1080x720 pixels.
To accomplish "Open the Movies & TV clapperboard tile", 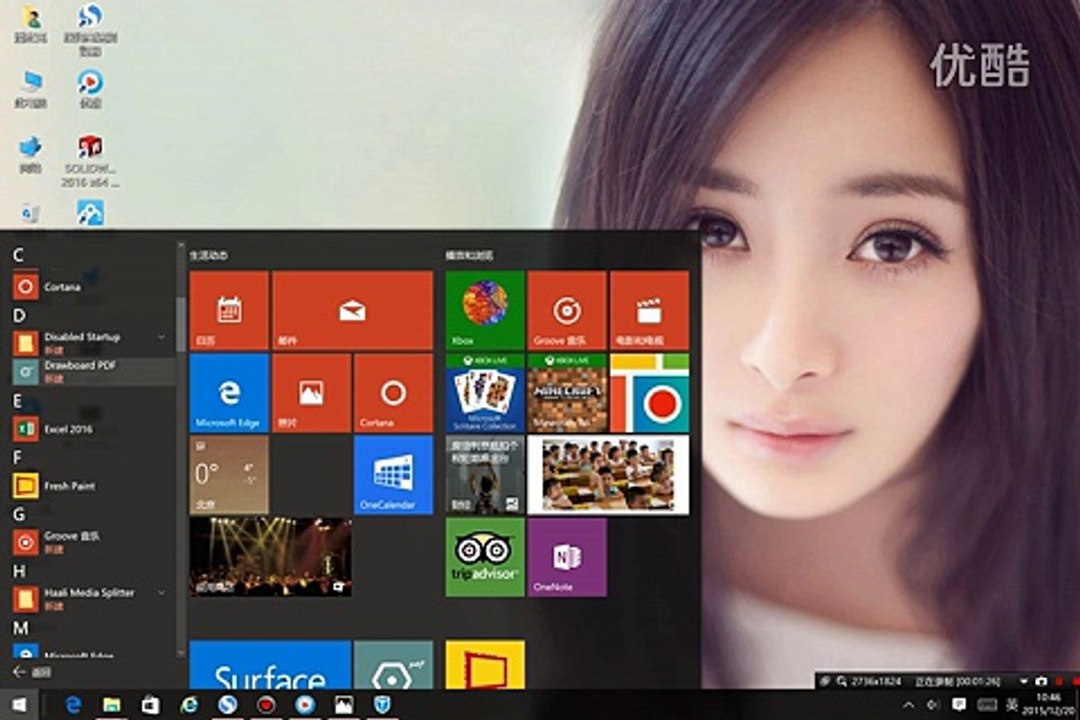I will tap(650, 310).
